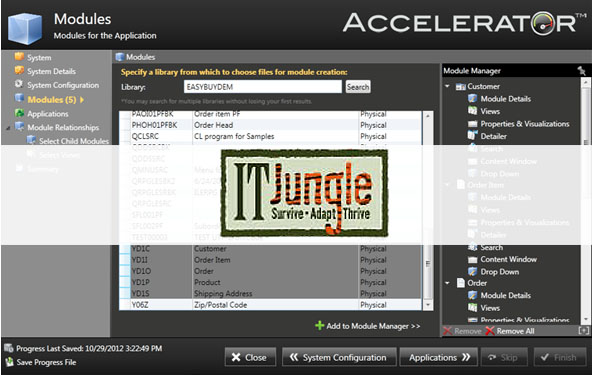The height and width of the screenshot is (375, 593).
Task: Click the Detailer icon under Customer
Action: (x=472, y=136)
